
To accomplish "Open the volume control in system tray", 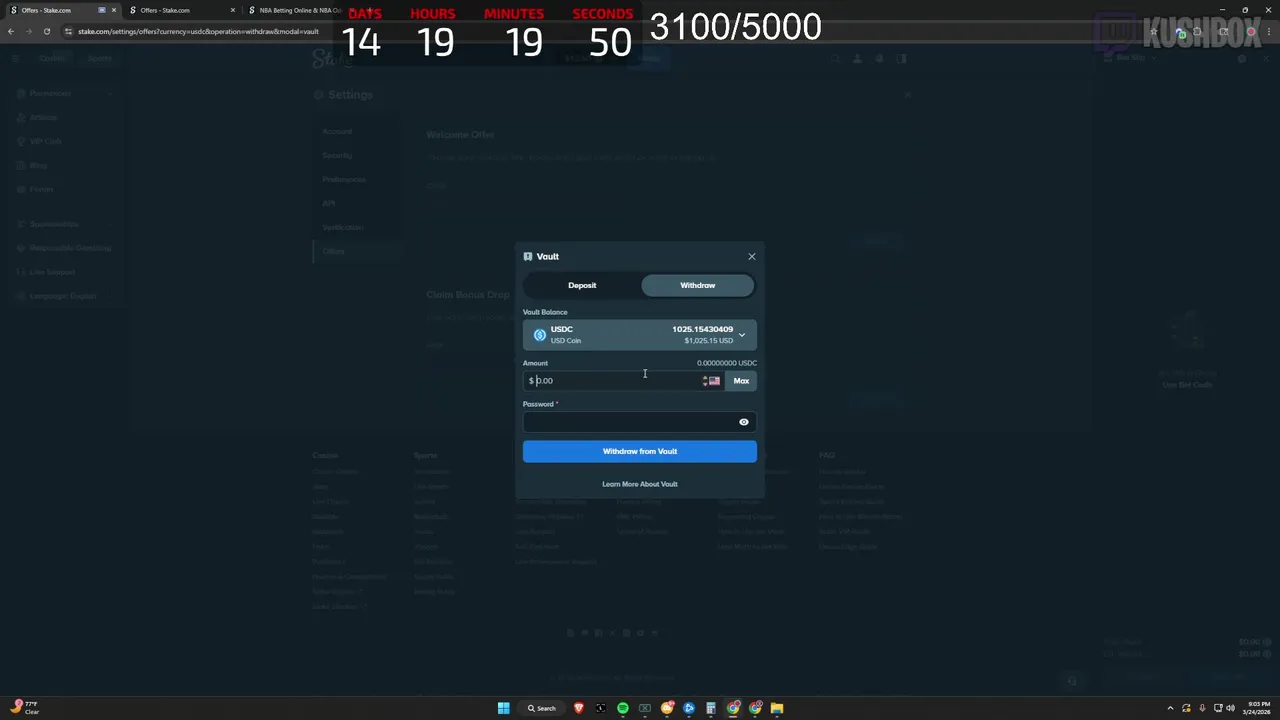I will (x=1230, y=708).
